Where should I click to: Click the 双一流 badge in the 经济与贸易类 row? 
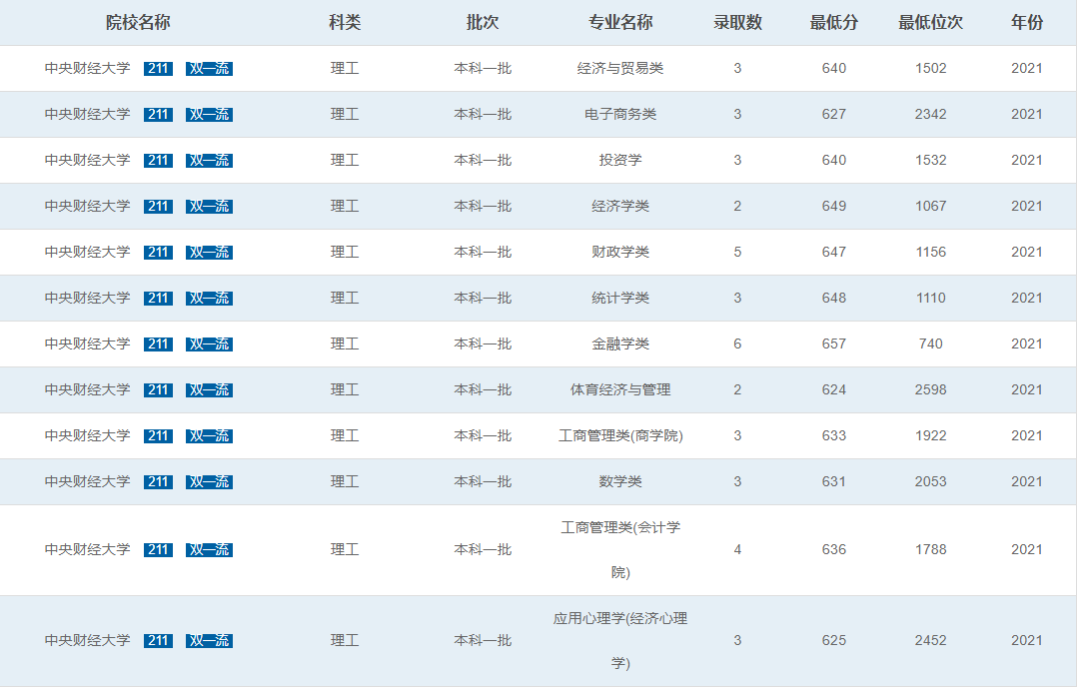click(x=209, y=68)
